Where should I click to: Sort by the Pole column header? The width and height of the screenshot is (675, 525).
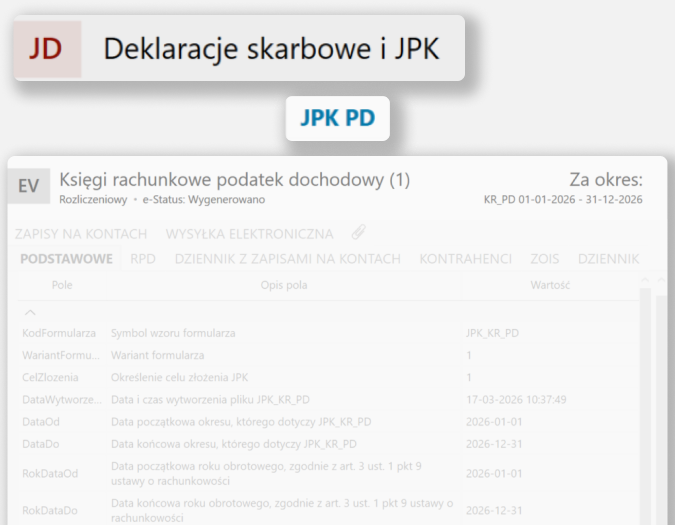(x=61, y=285)
